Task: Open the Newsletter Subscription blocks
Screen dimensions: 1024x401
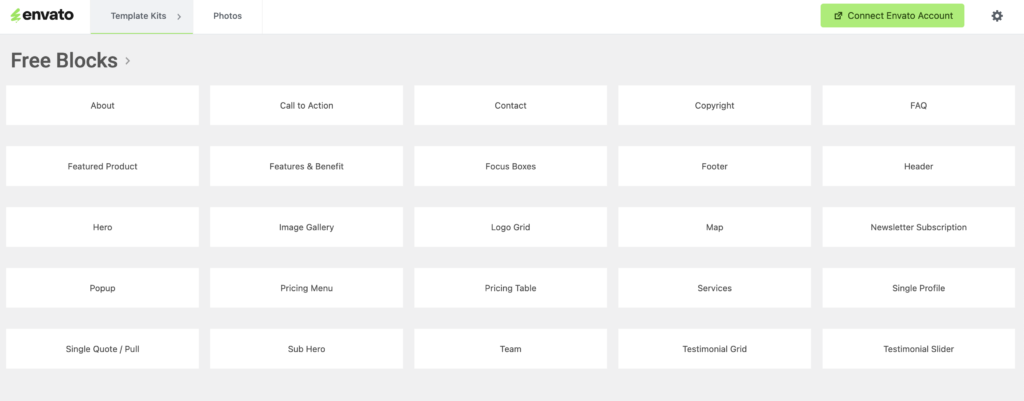Action: tap(918, 227)
